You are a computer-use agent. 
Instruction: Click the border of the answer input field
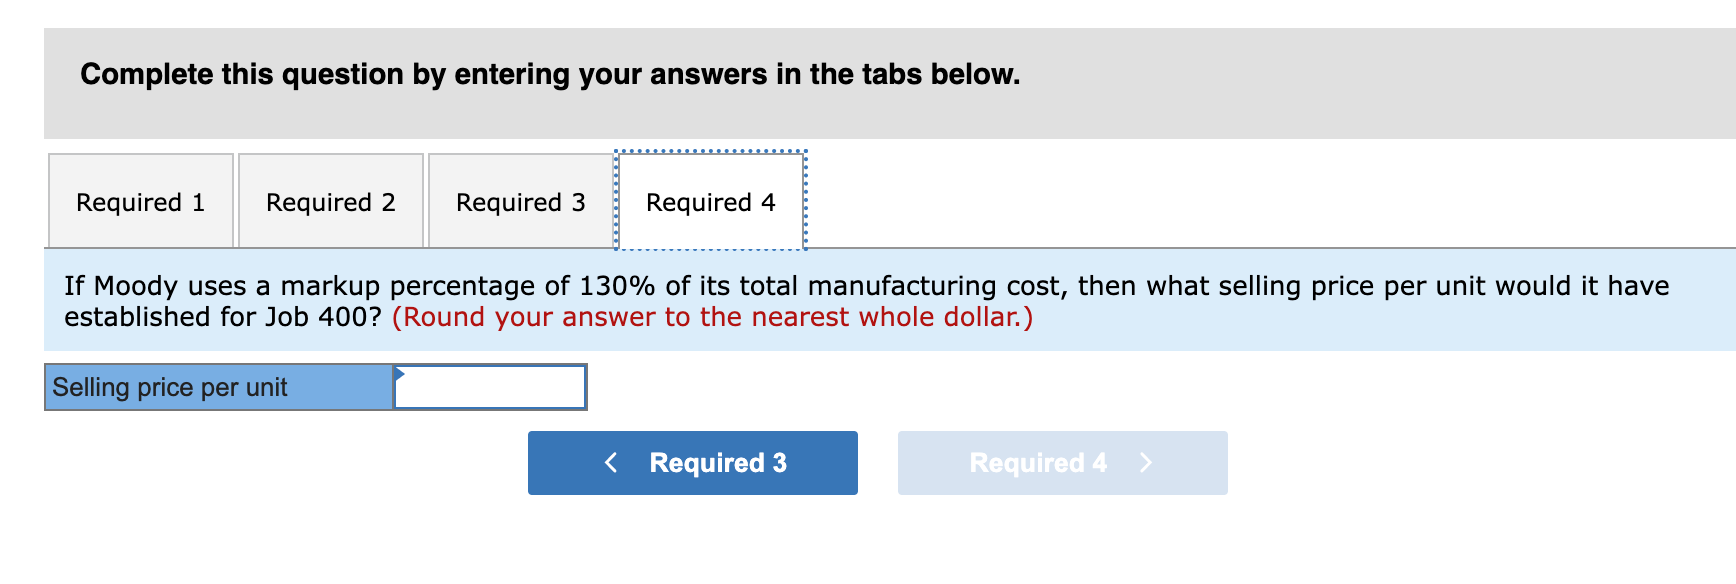[x=488, y=366]
